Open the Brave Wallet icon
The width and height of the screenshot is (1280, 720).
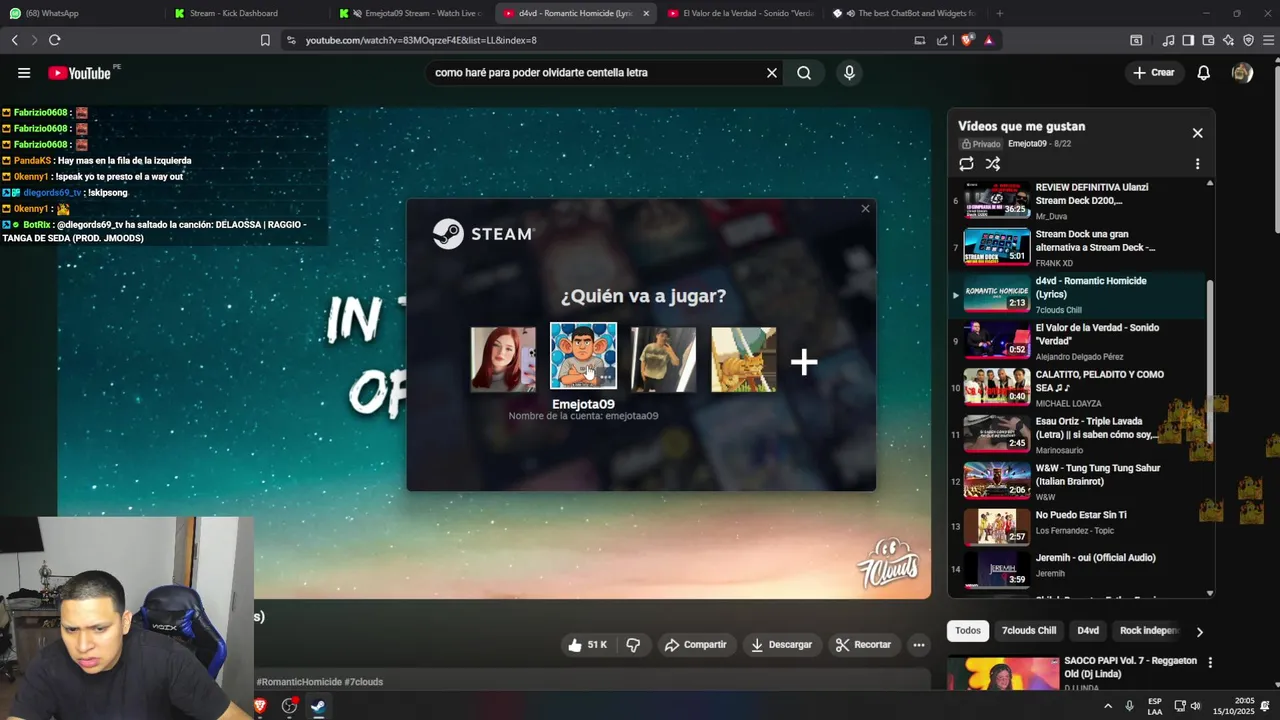click(x=1208, y=40)
